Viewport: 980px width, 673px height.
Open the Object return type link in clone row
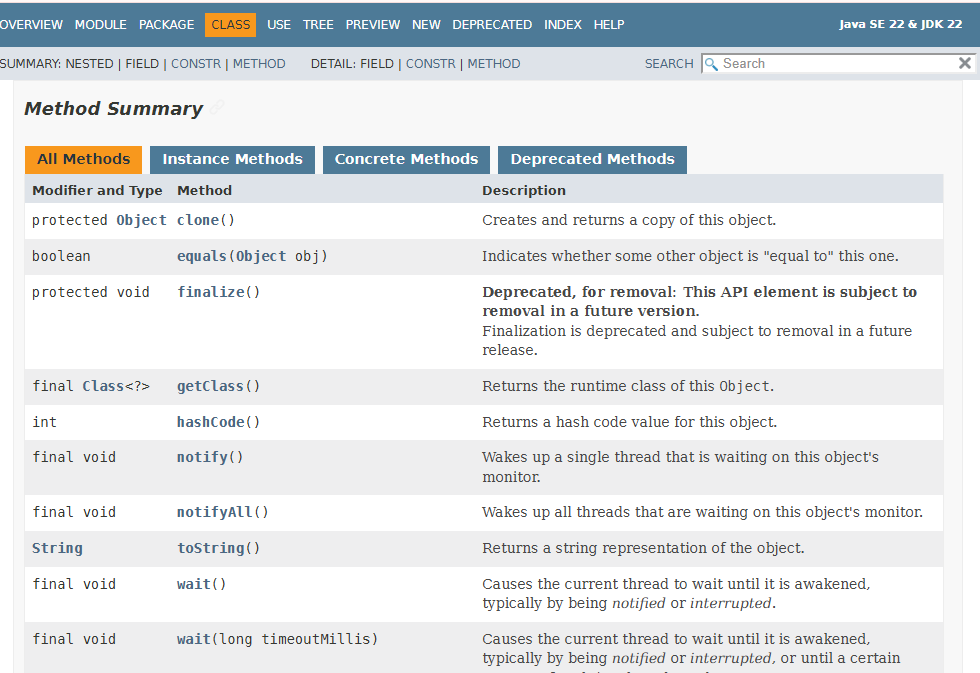(x=141, y=220)
